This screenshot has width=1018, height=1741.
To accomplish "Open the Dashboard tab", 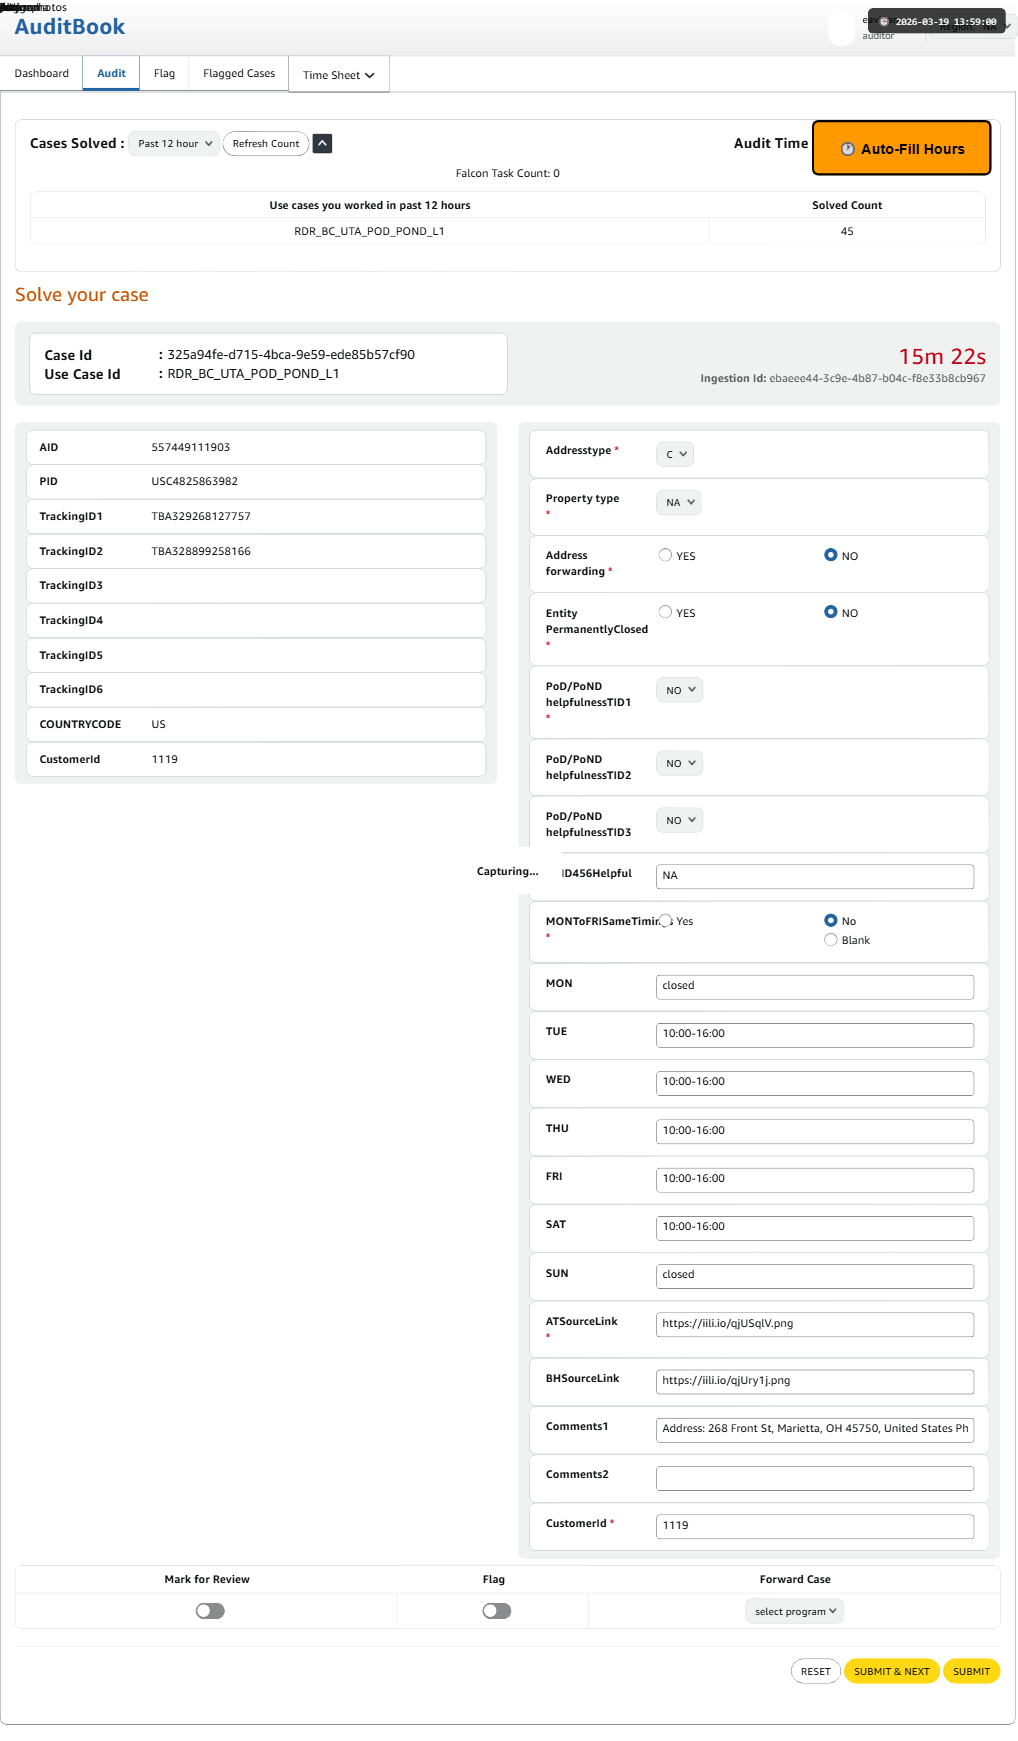I will 42,74.
